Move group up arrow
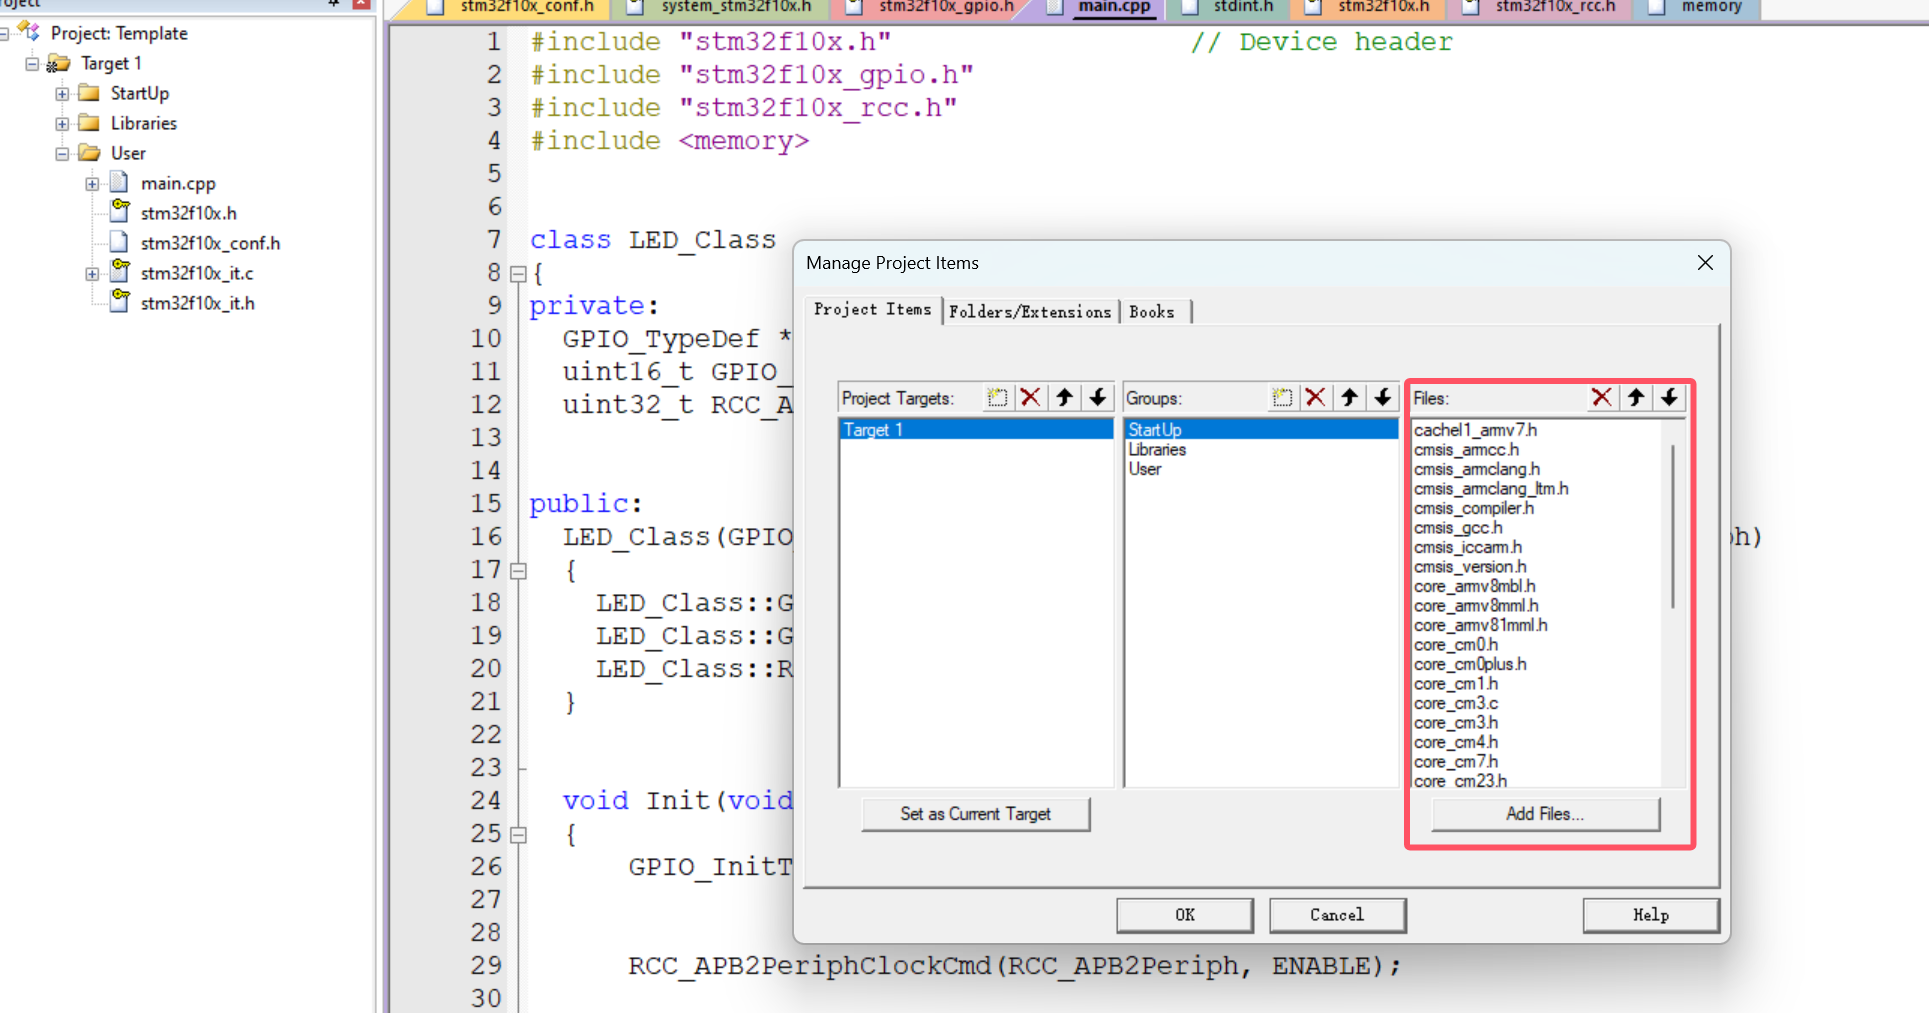This screenshot has height=1013, width=1929. click(1349, 398)
